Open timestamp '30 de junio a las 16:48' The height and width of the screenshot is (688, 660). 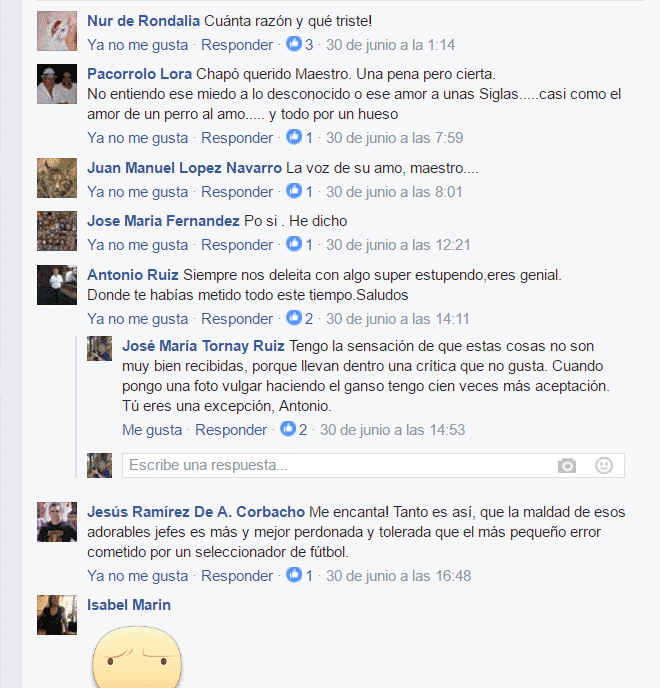click(x=398, y=576)
